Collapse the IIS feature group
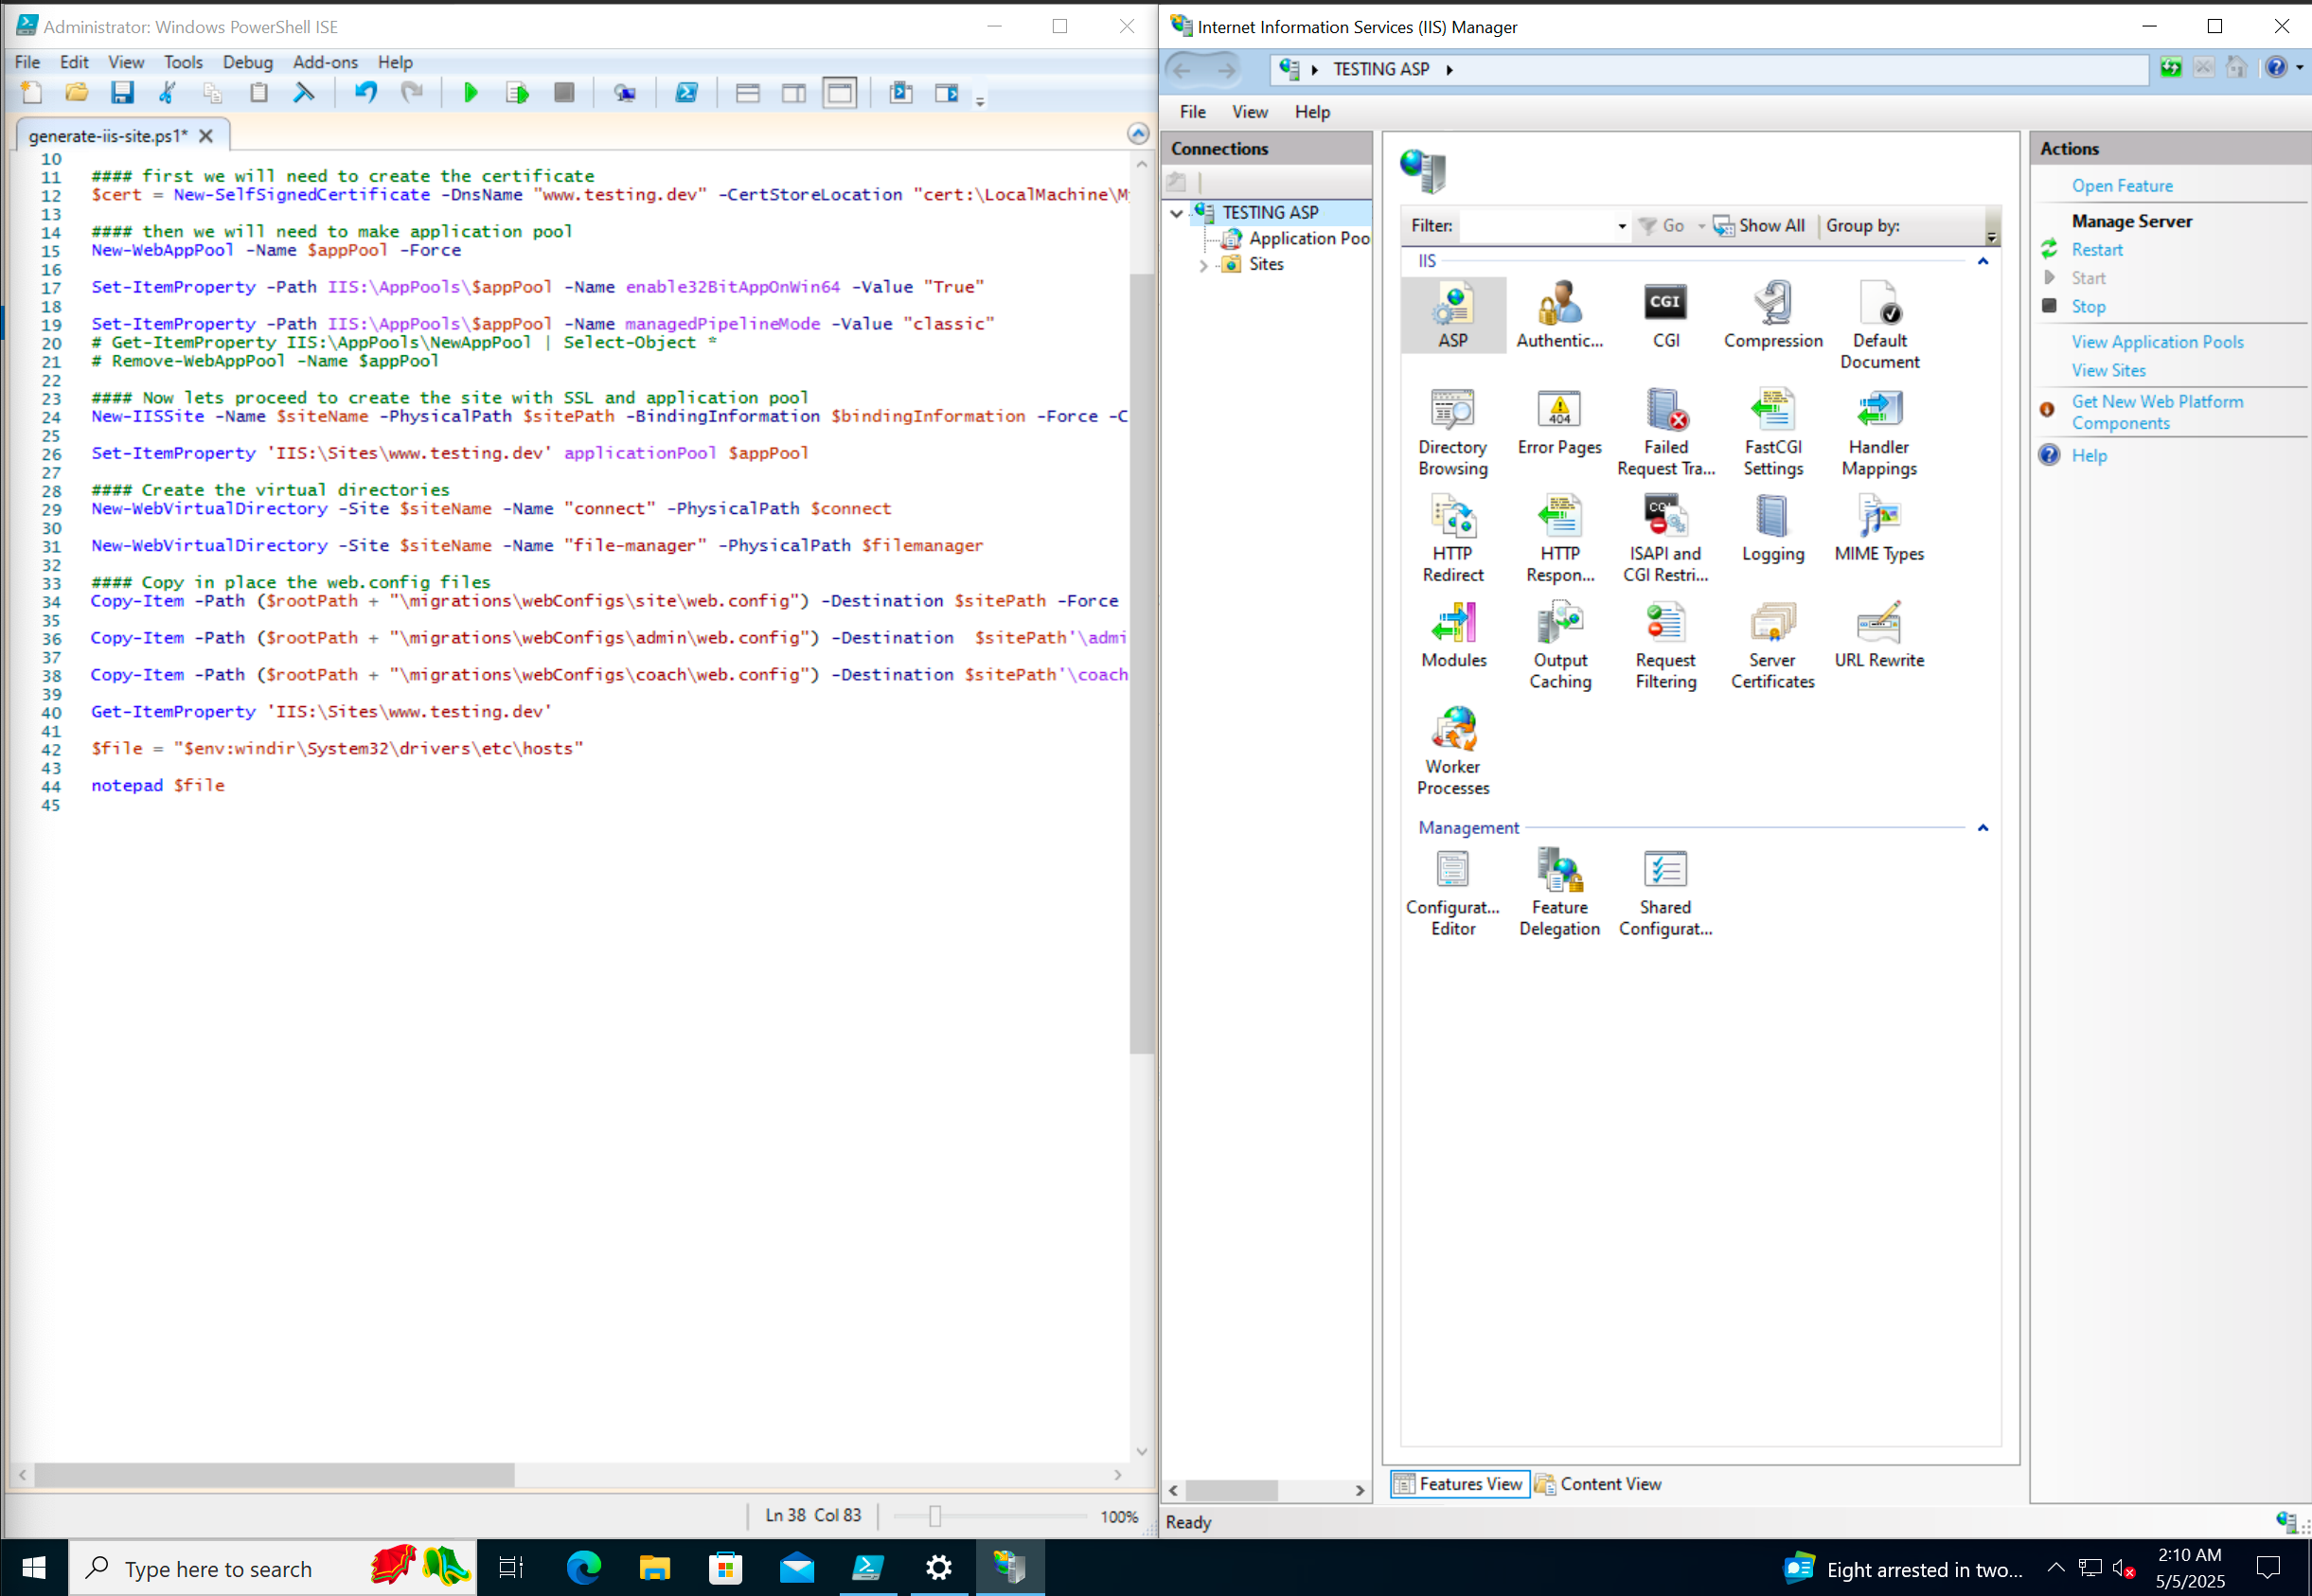Viewport: 2312px width, 1596px height. pyautogui.click(x=1982, y=261)
